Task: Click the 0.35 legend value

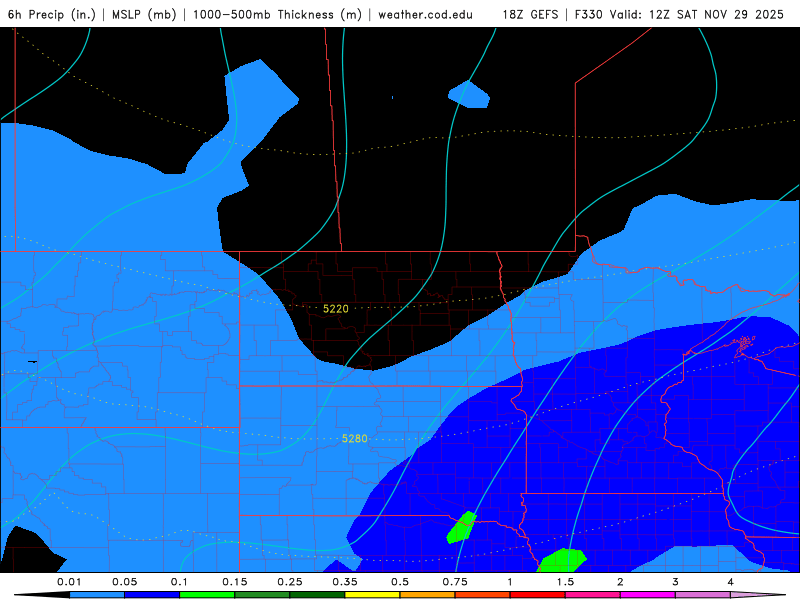Action: [x=345, y=582]
